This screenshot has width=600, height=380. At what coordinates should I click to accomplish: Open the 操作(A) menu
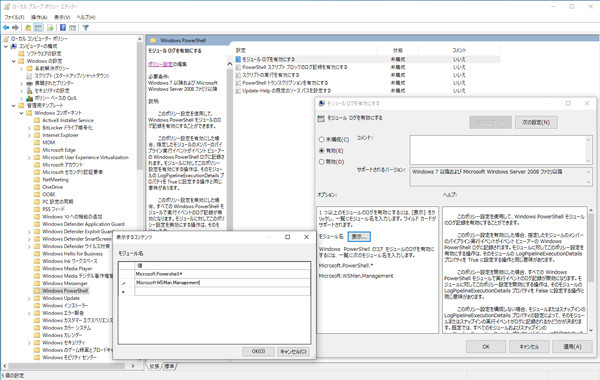(39, 17)
